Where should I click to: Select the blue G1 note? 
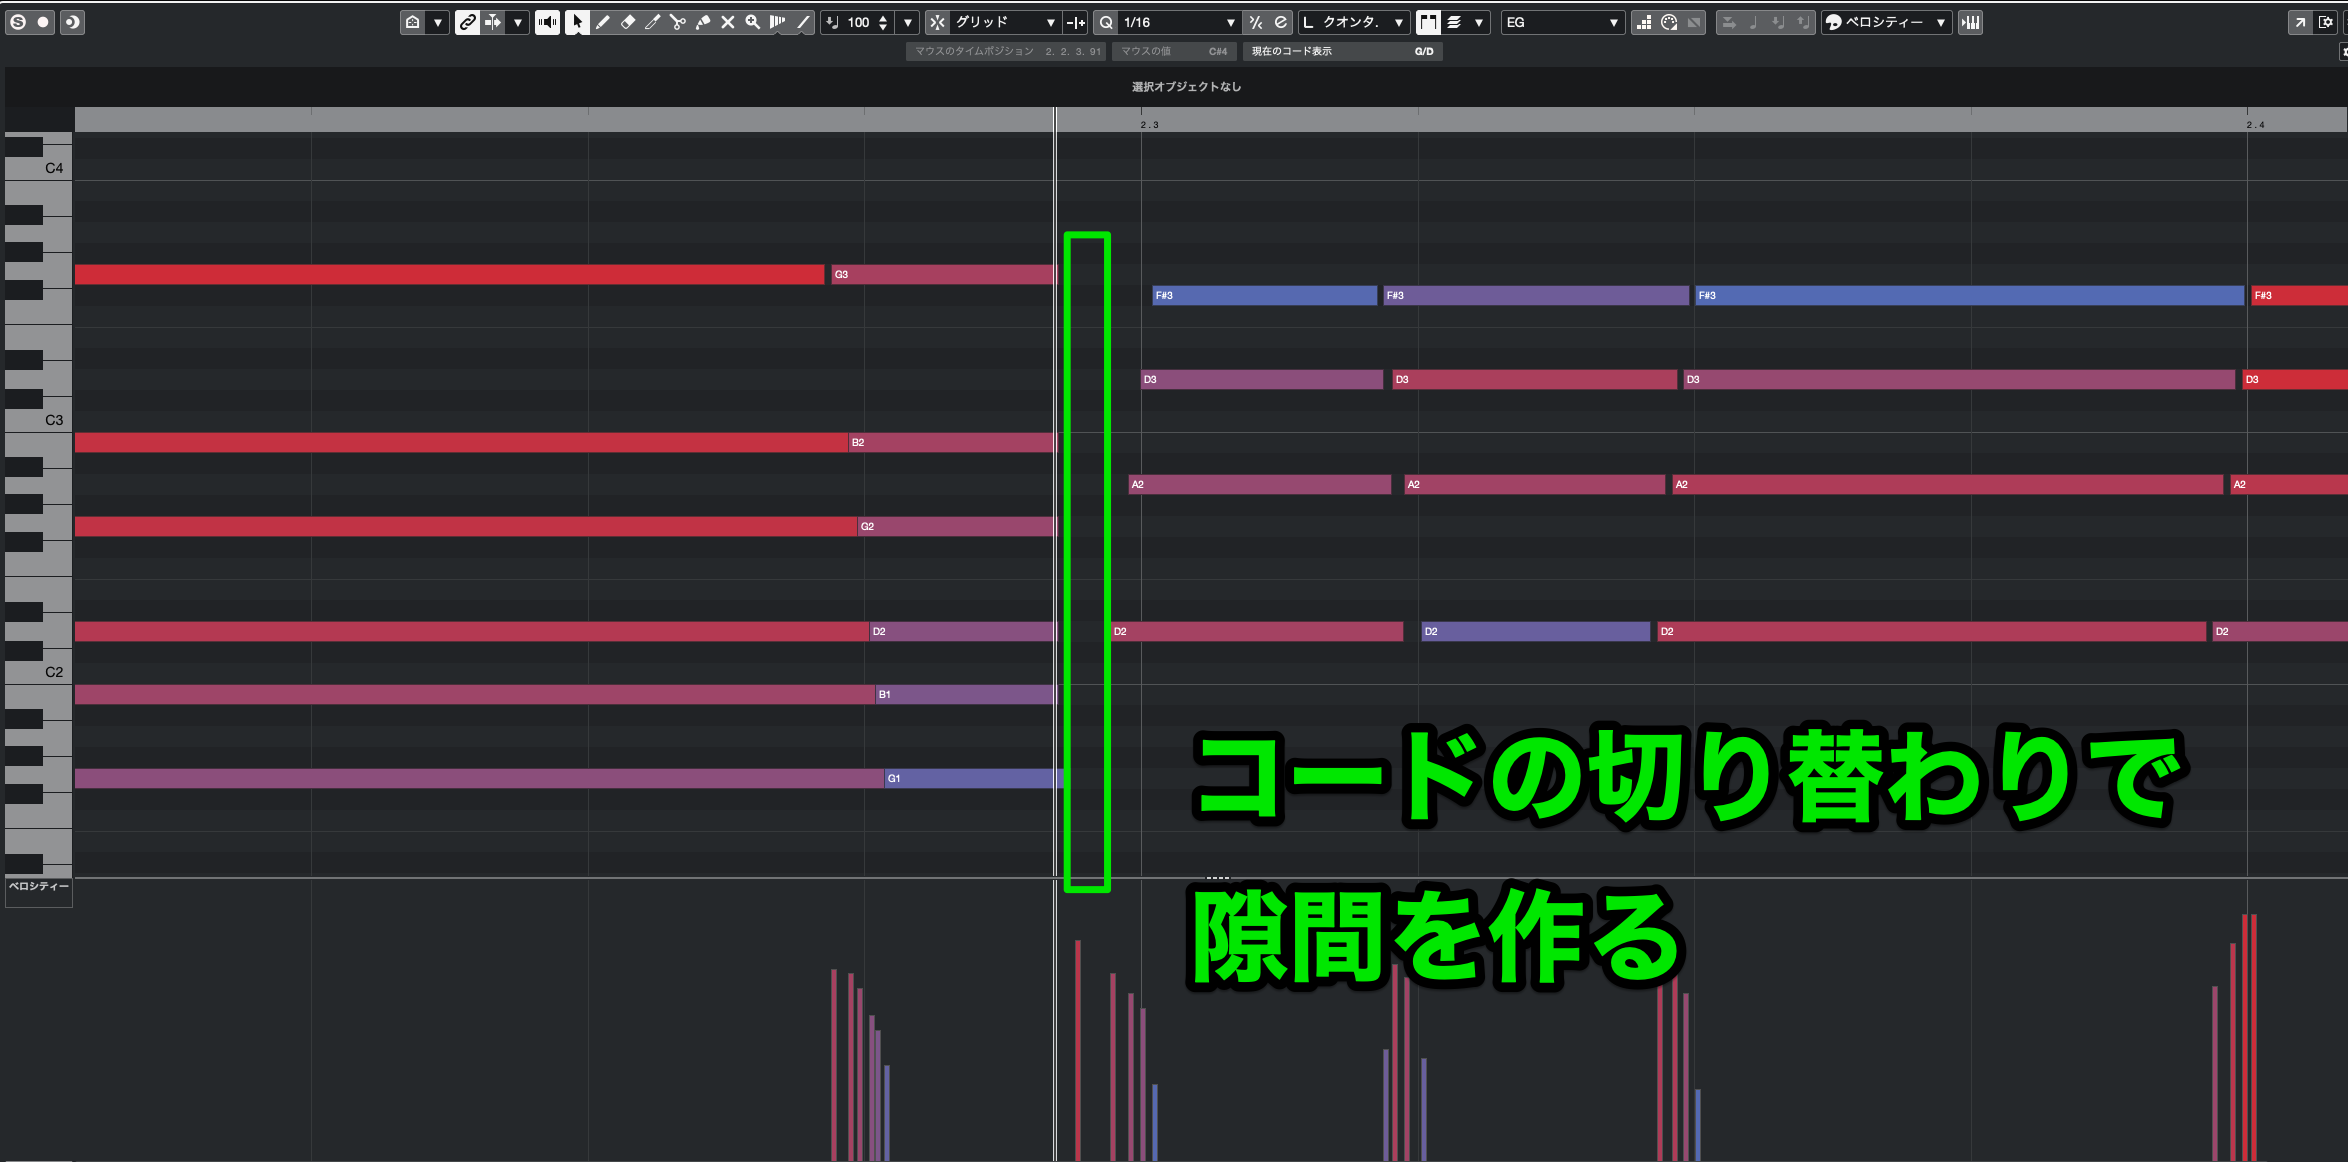(x=974, y=778)
